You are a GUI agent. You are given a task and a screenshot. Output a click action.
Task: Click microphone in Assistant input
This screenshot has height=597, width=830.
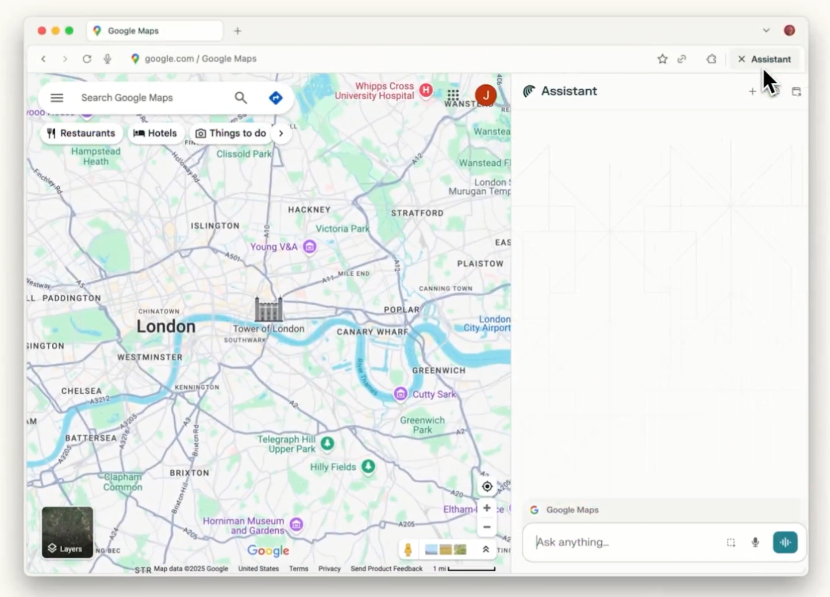[755, 542]
